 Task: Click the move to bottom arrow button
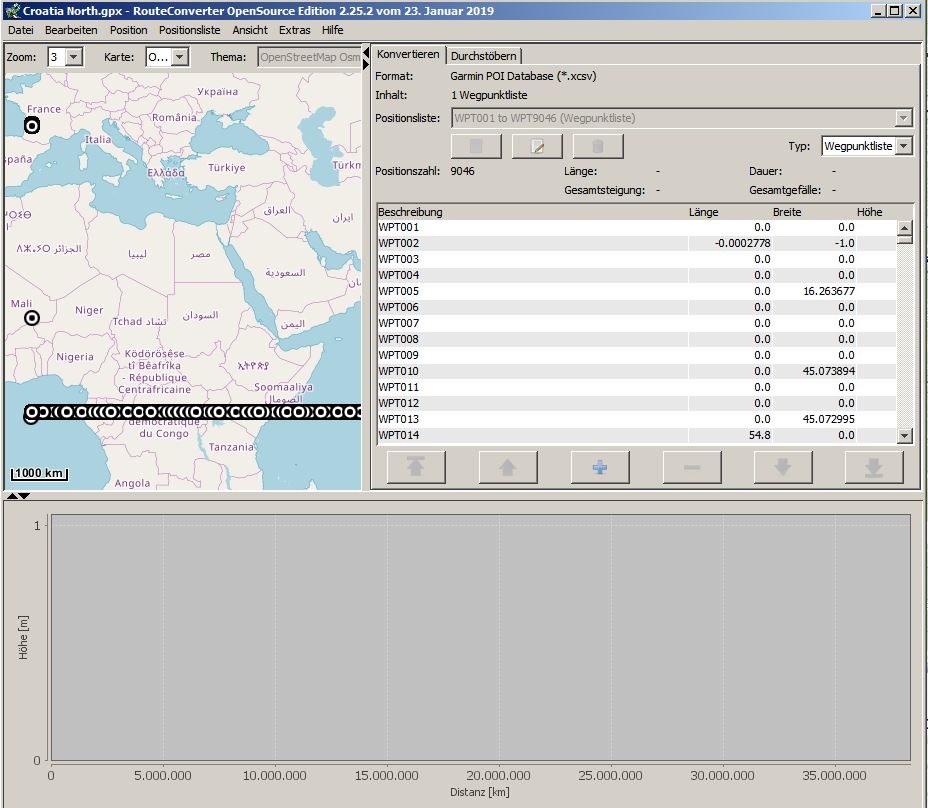coord(873,467)
